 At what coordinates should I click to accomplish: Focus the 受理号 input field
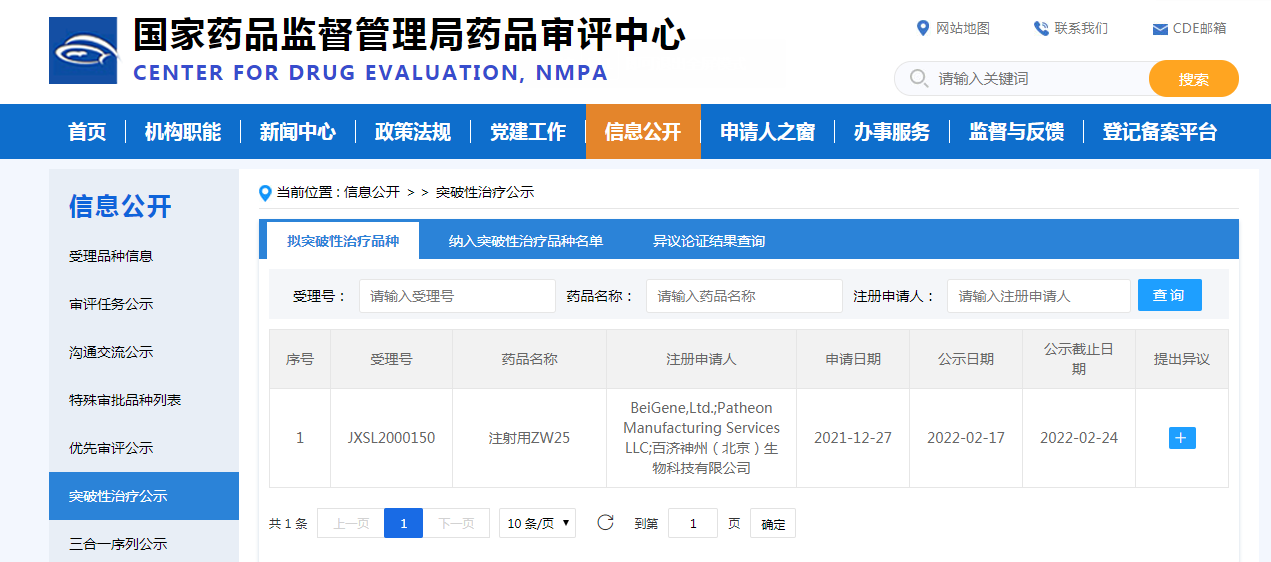pyautogui.click(x=457, y=296)
